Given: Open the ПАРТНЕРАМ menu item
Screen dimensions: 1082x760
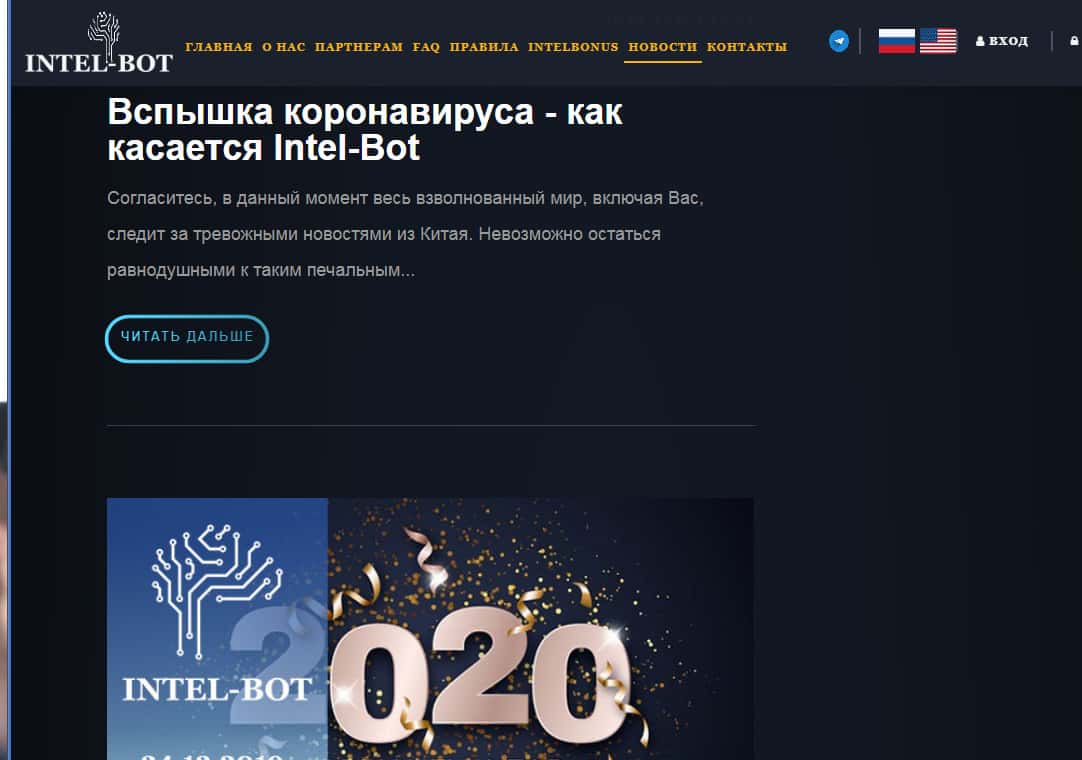Looking at the screenshot, I should [x=359, y=47].
